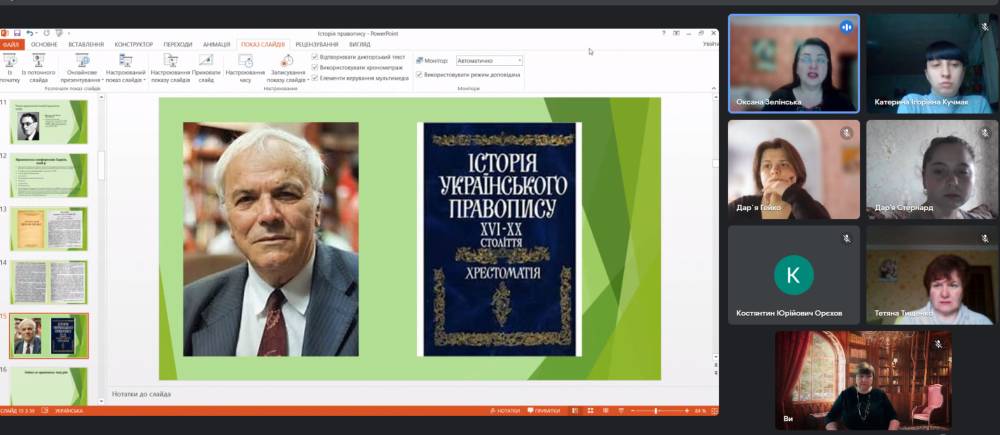1000x435 pixels.
Task: Switch to the Вставлення ribbon tab
Action: click(x=86, y=45)
